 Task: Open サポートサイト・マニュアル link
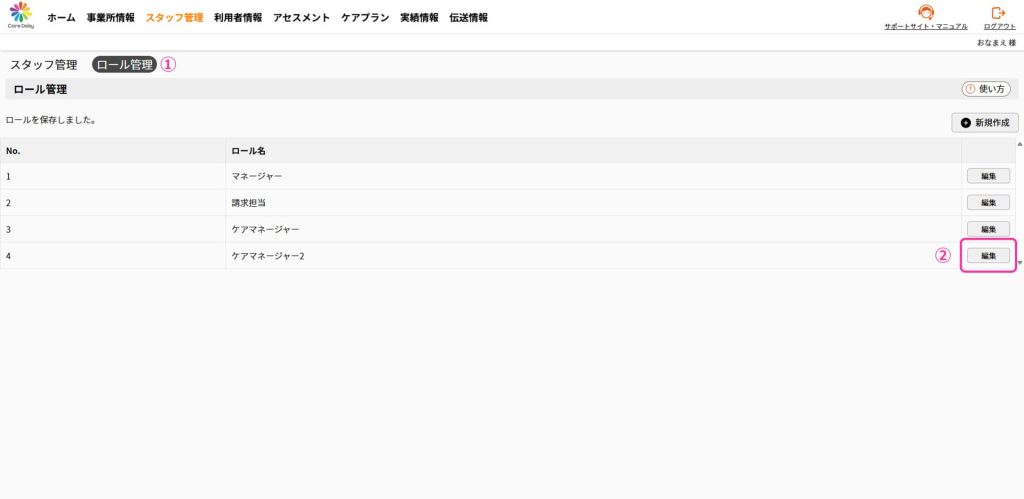925,27
